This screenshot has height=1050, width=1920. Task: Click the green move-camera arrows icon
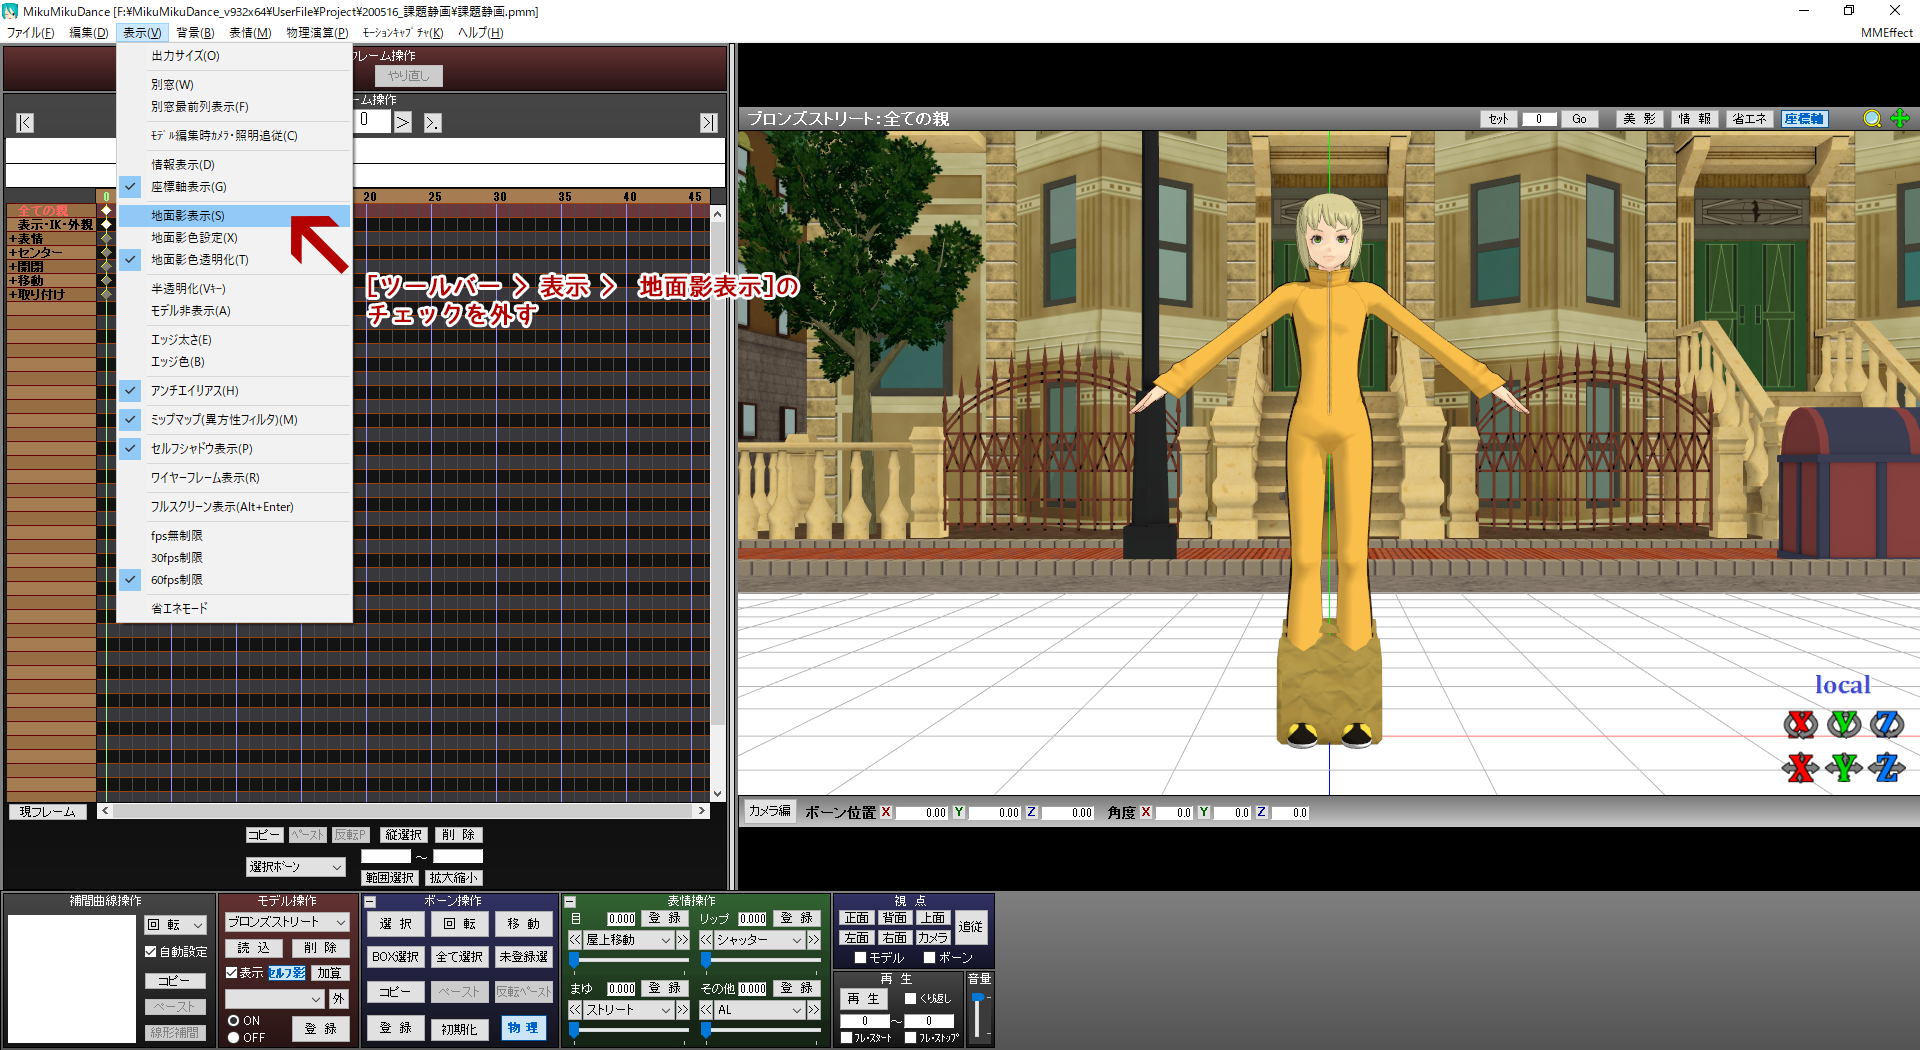pyautogui.click(x=1900, y=119)
